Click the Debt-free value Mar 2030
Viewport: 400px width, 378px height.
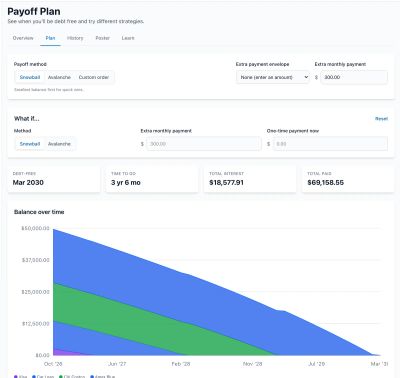coord(28,183)
